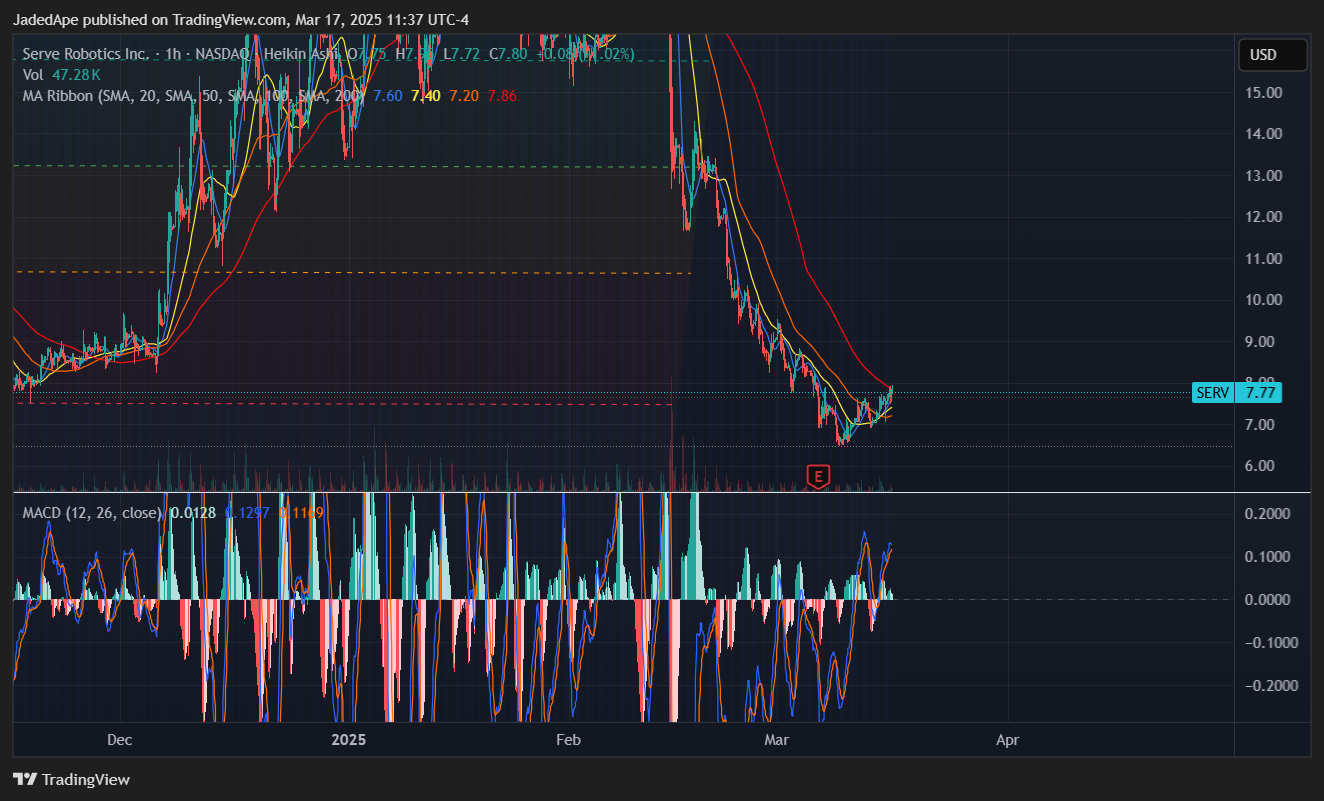The height and width of the screenshot is (801, 1324).
Task: Click the JadedApe published header text
Action: tap(241, 19)
